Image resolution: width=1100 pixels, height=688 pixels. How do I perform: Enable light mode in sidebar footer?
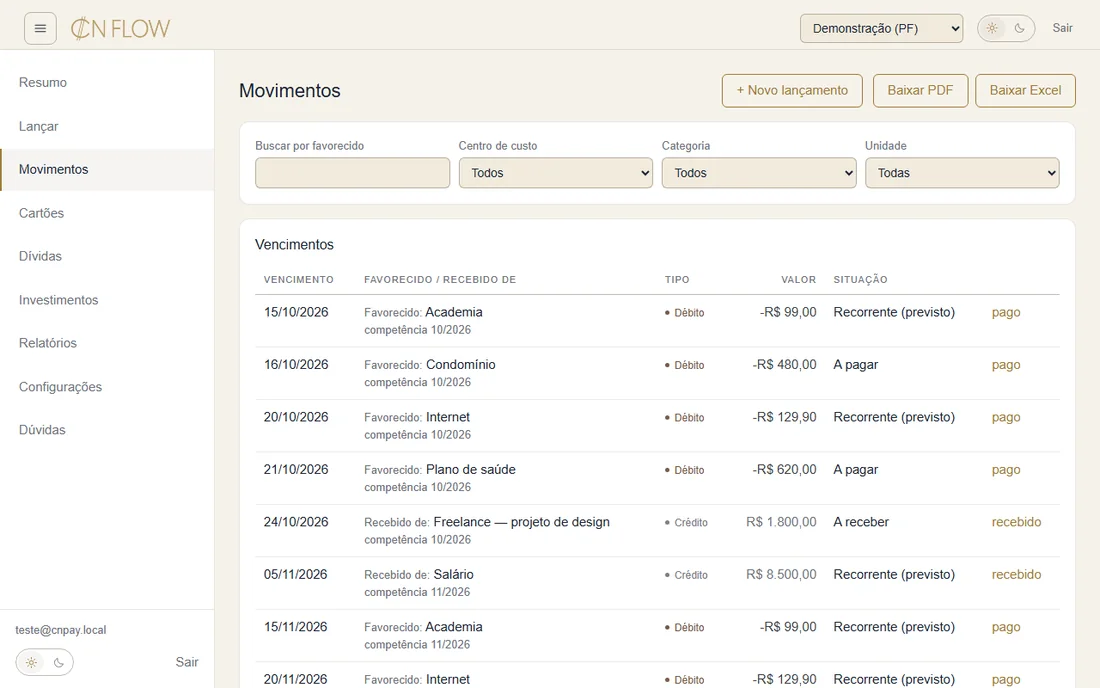[x=32, y=662]
